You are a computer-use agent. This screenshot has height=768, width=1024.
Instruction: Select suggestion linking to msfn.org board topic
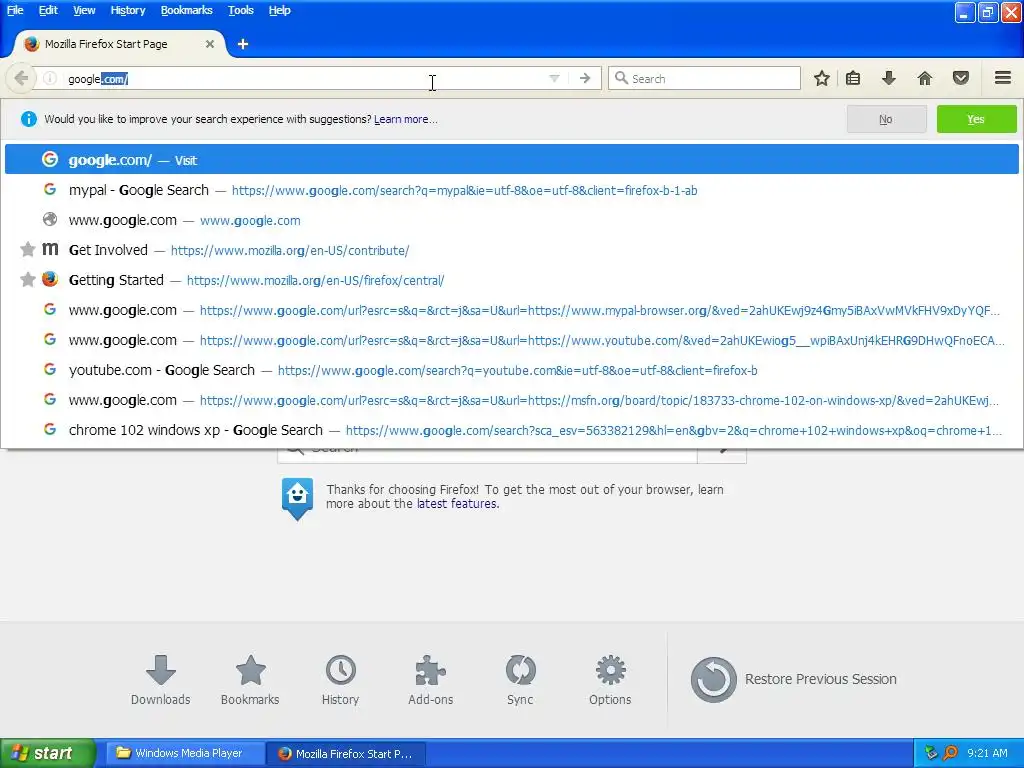point(511,400)
